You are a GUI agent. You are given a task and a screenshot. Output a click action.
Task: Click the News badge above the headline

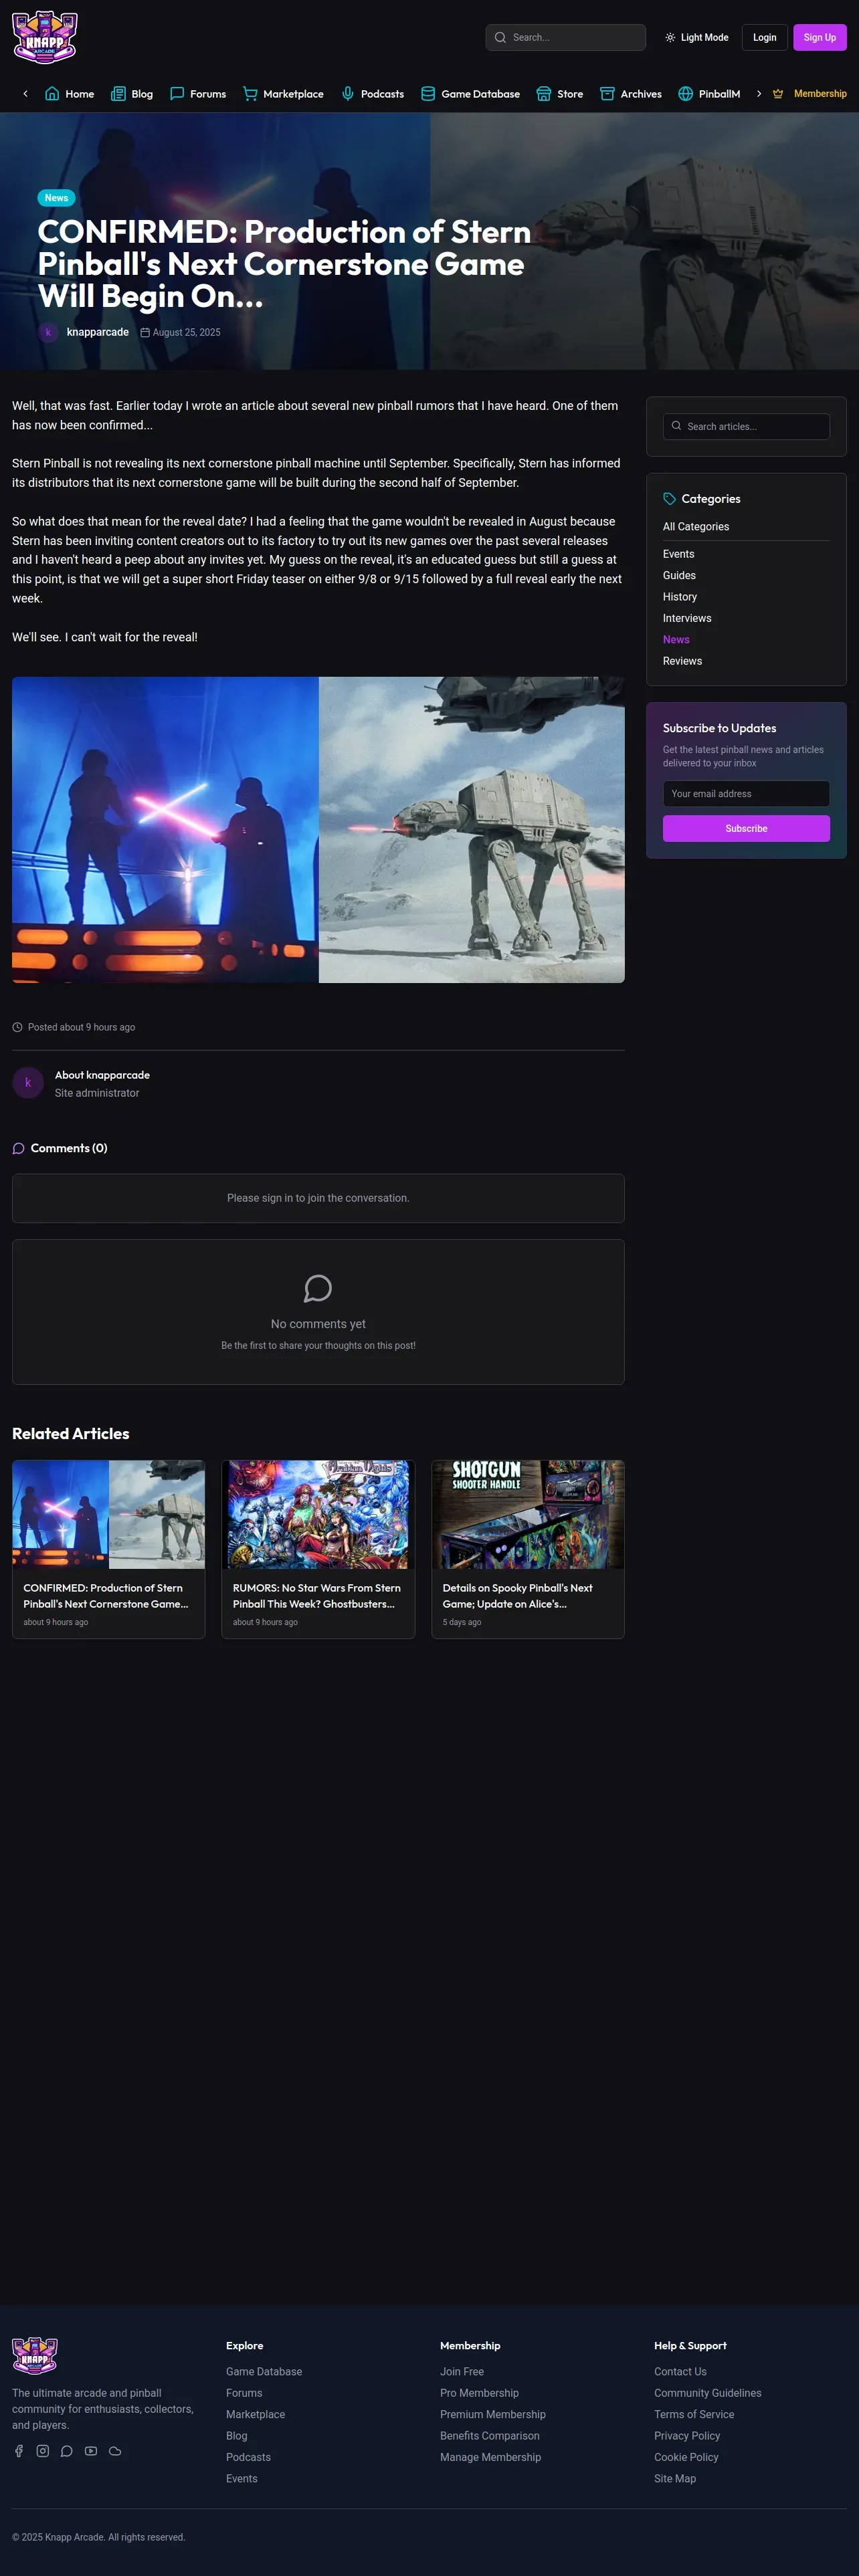(56, 198)
